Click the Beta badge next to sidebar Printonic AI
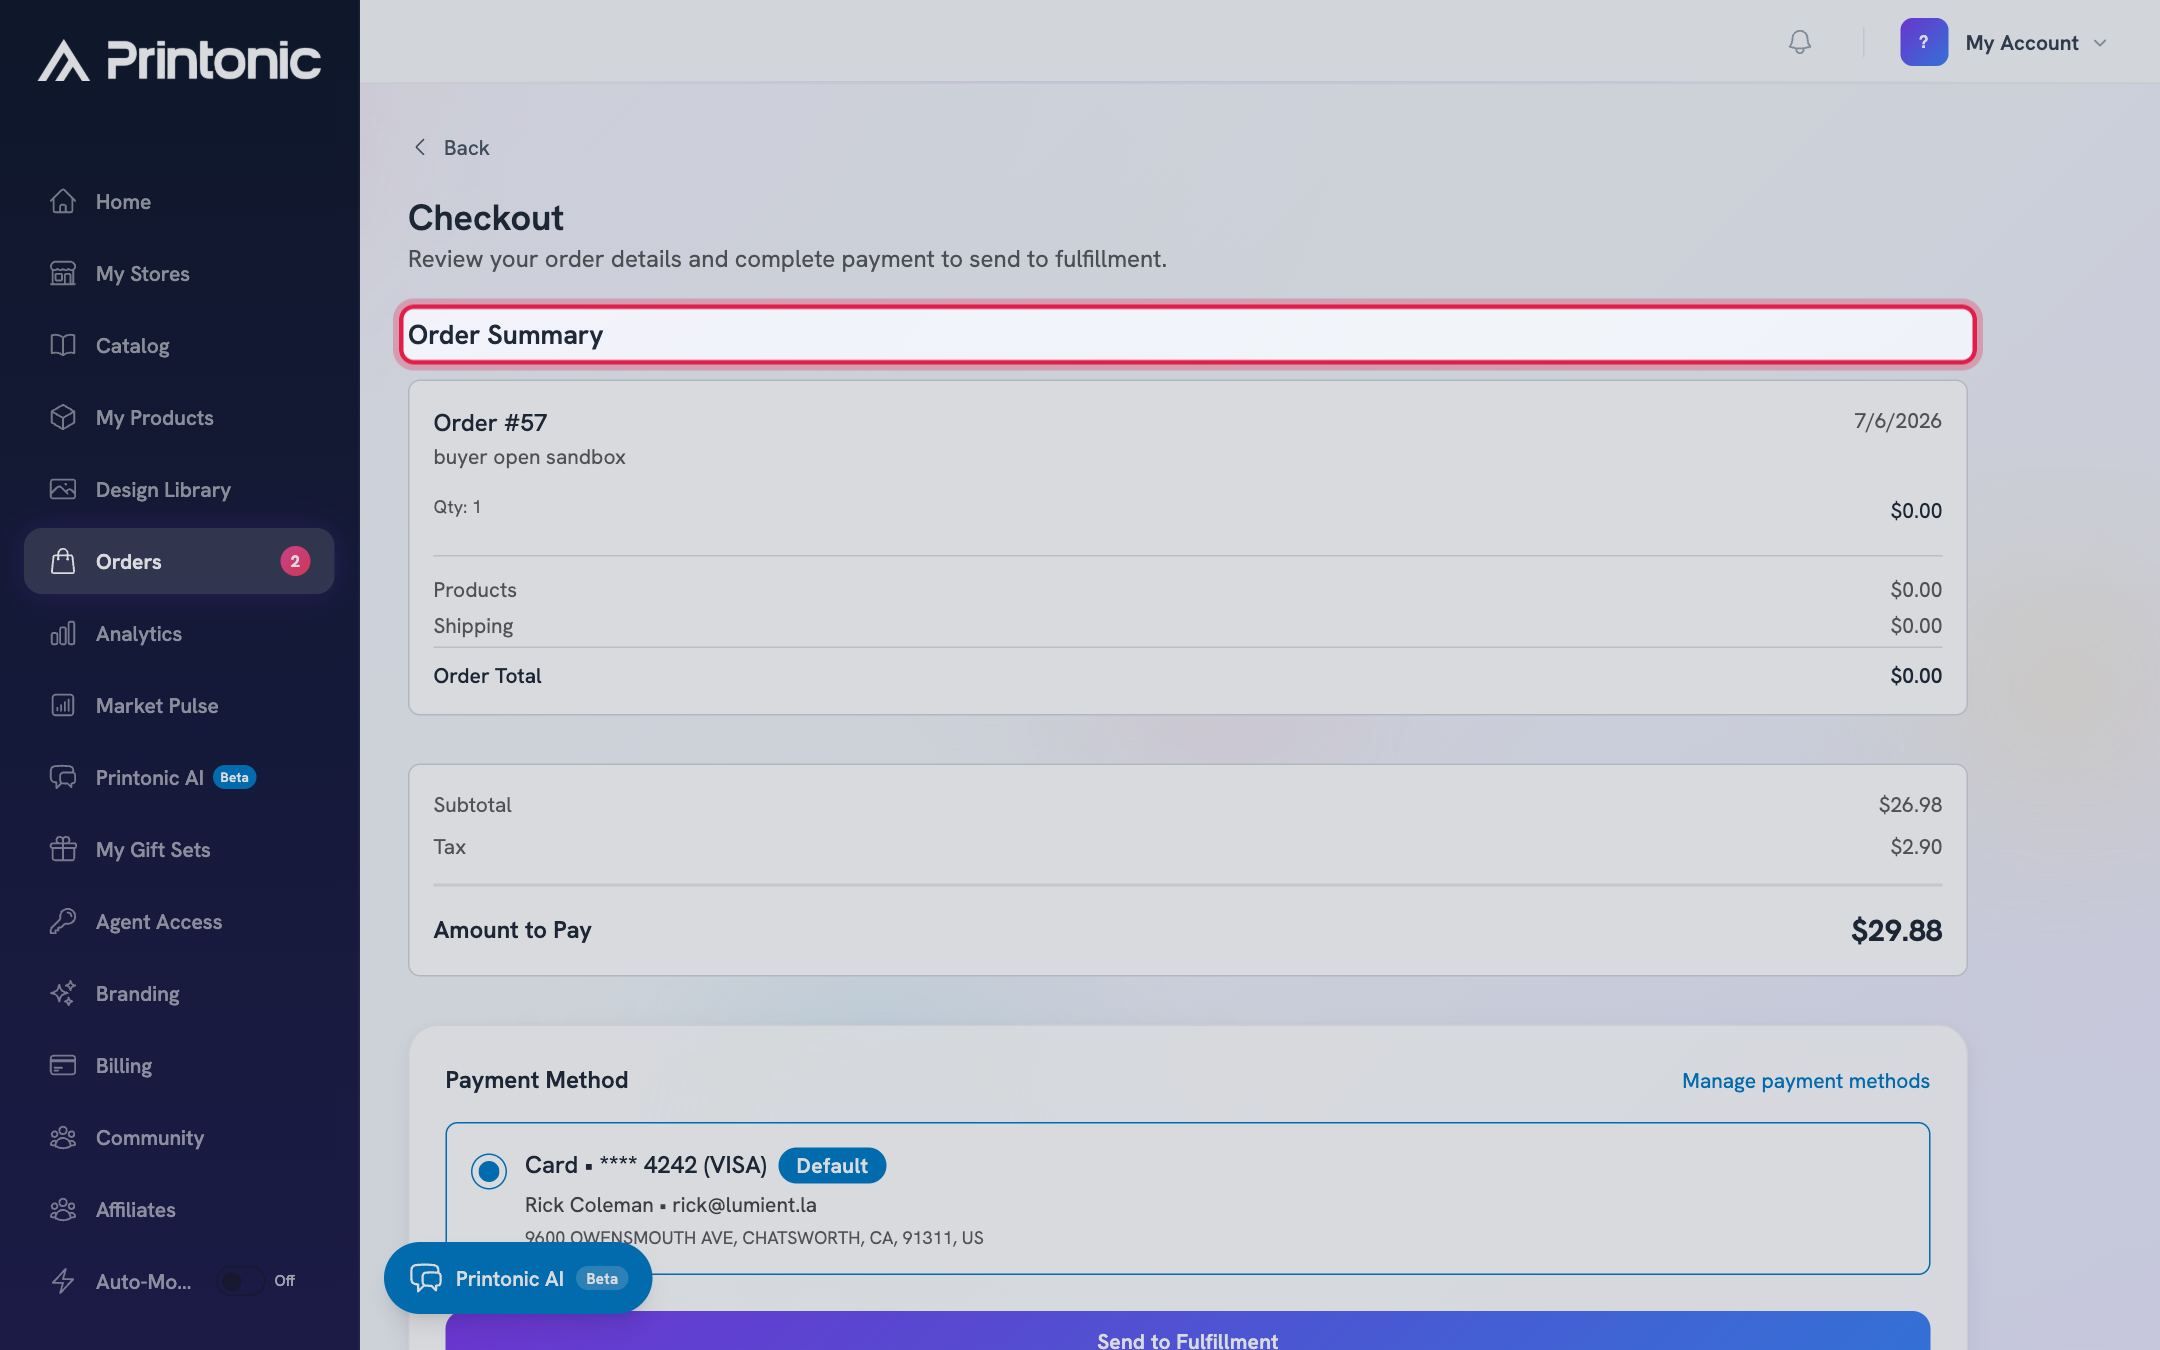 click(x=234, y=777)
